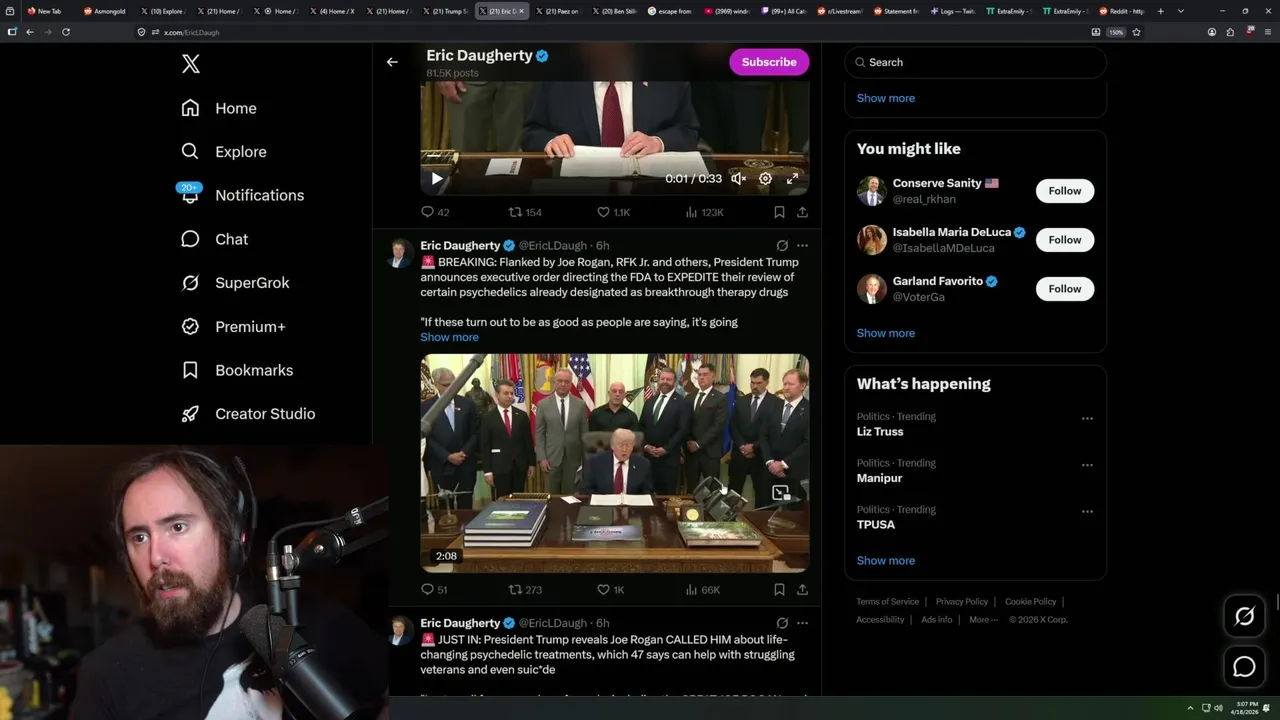Open Explore in the sidebar
1280x720 pixels.
(x=224, y=152)
